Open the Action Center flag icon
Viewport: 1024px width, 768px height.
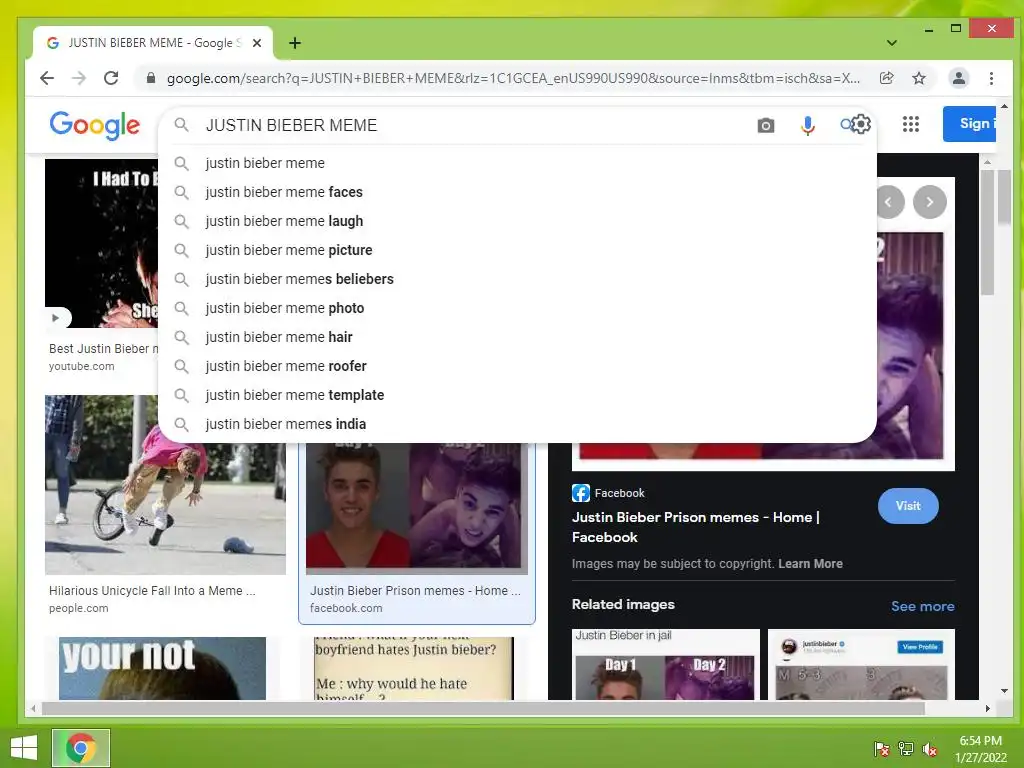pos(882,749)
